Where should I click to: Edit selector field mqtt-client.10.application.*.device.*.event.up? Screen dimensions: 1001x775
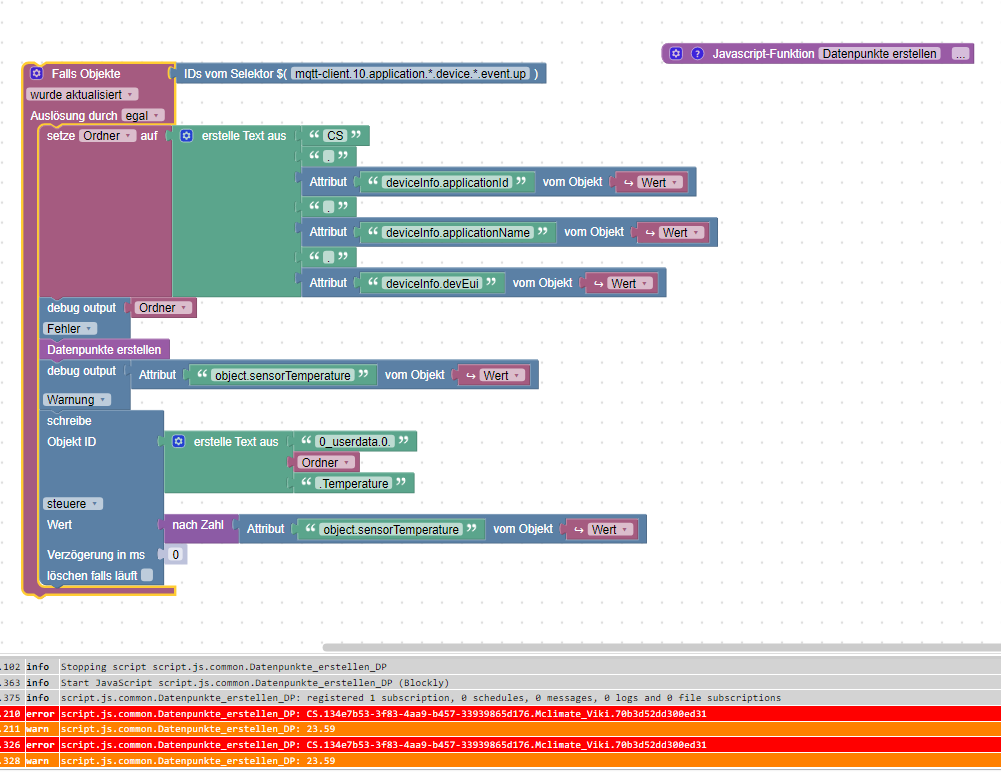click(x=410, y=74)
